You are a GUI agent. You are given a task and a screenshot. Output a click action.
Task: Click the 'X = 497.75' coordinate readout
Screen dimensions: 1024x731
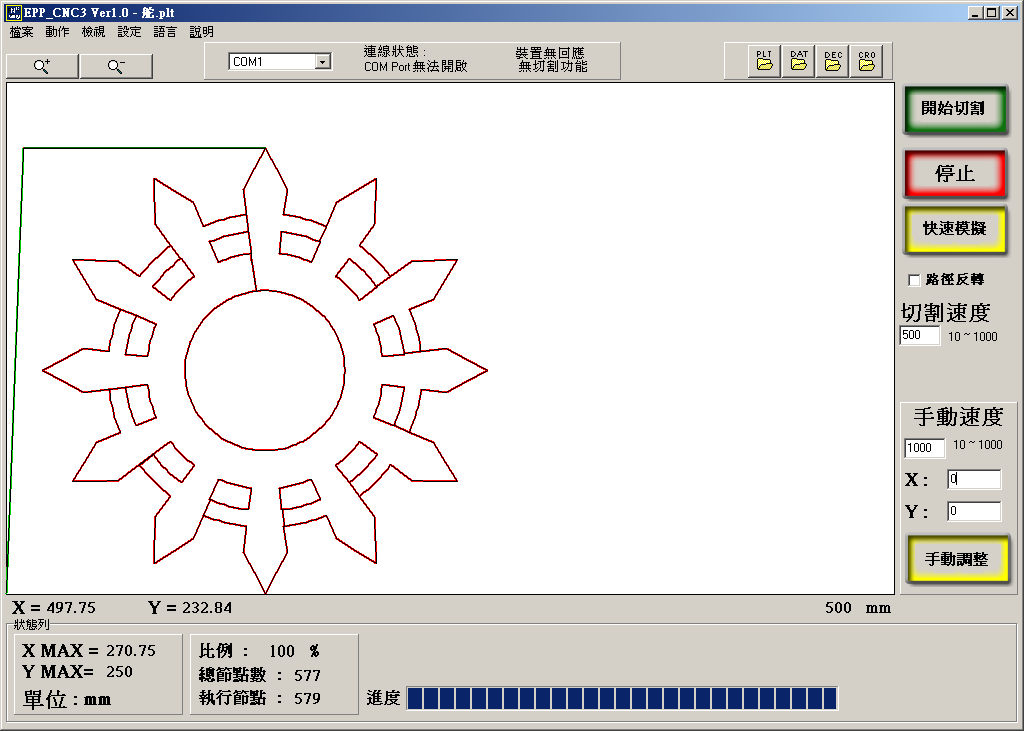tap(54, 608)
